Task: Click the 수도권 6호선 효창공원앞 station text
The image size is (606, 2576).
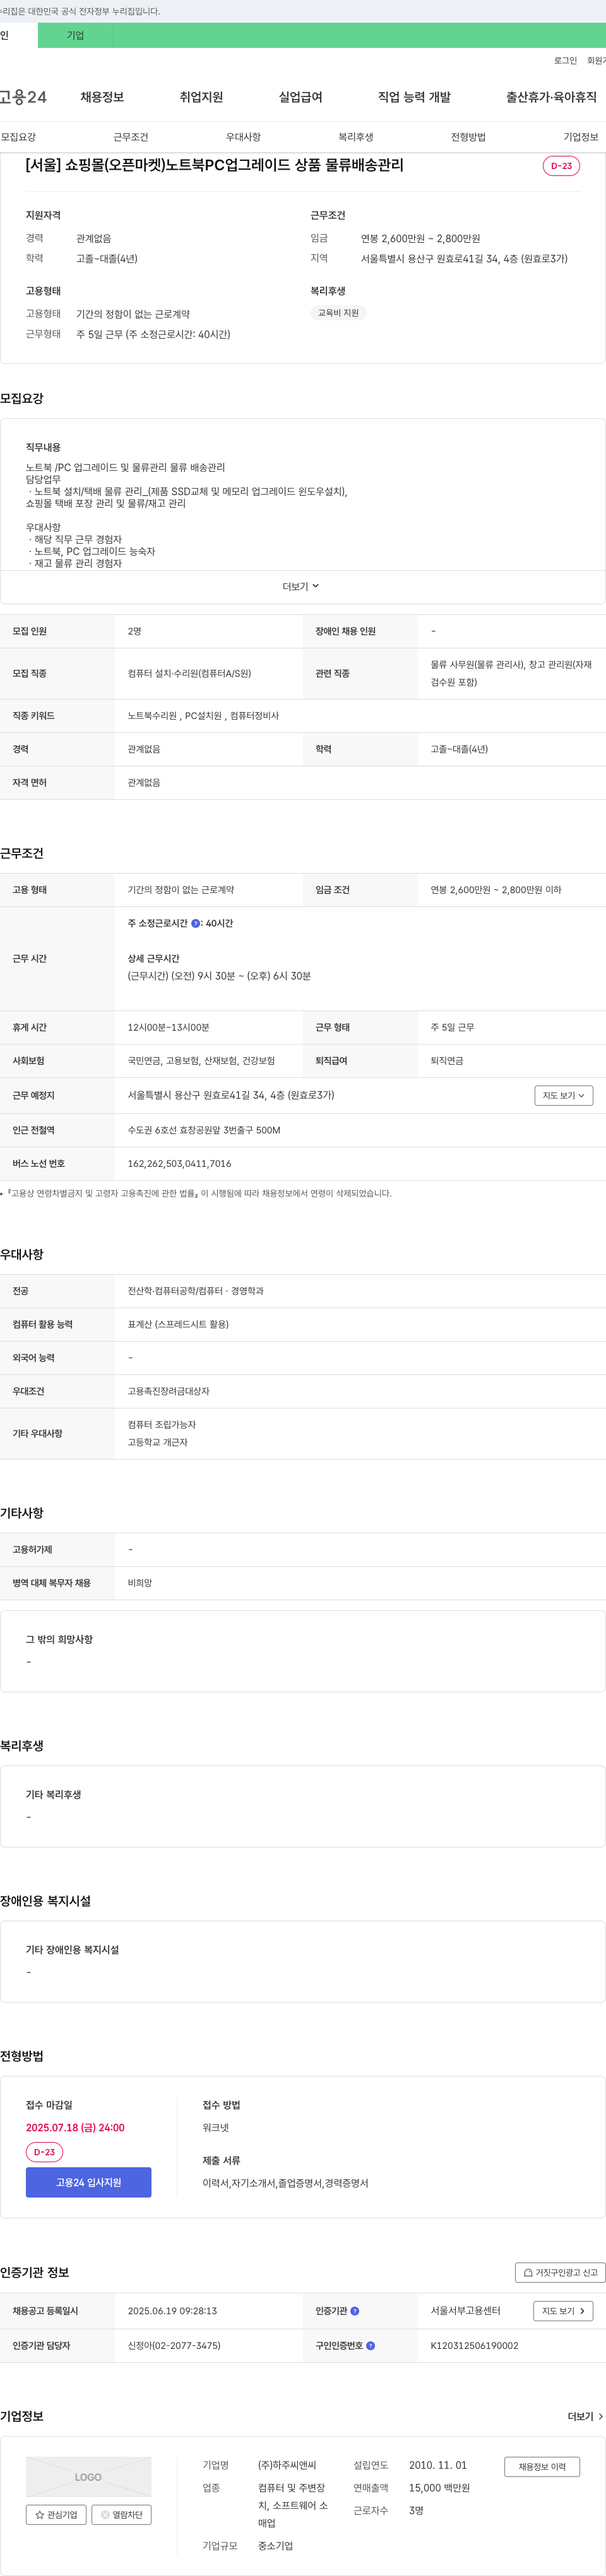Action: tap(204, 1130)
